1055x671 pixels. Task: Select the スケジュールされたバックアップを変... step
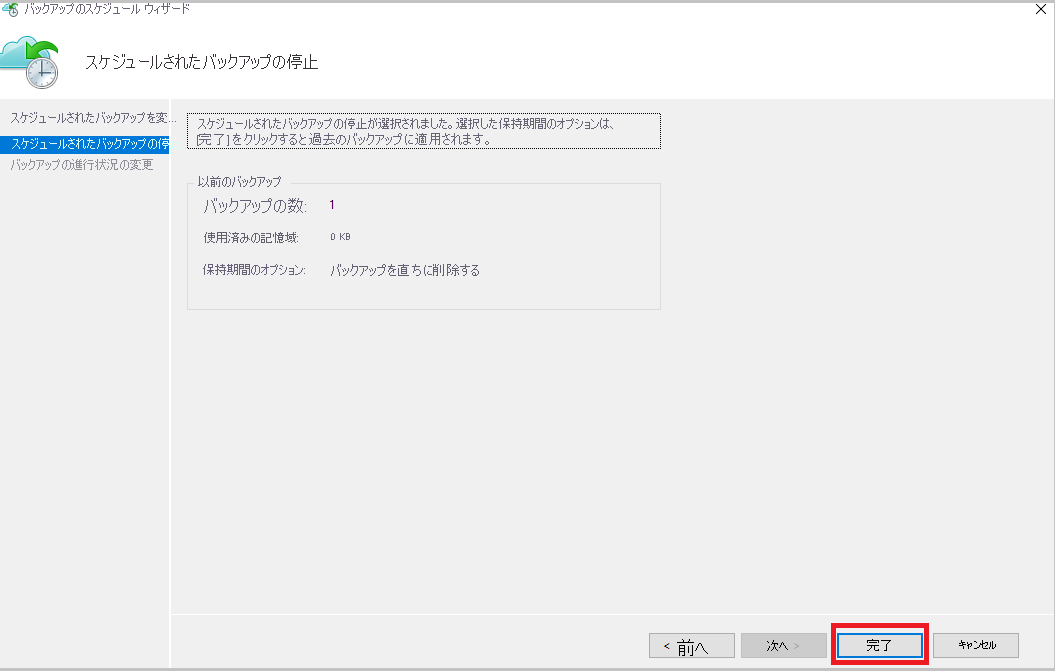[93, 118]
